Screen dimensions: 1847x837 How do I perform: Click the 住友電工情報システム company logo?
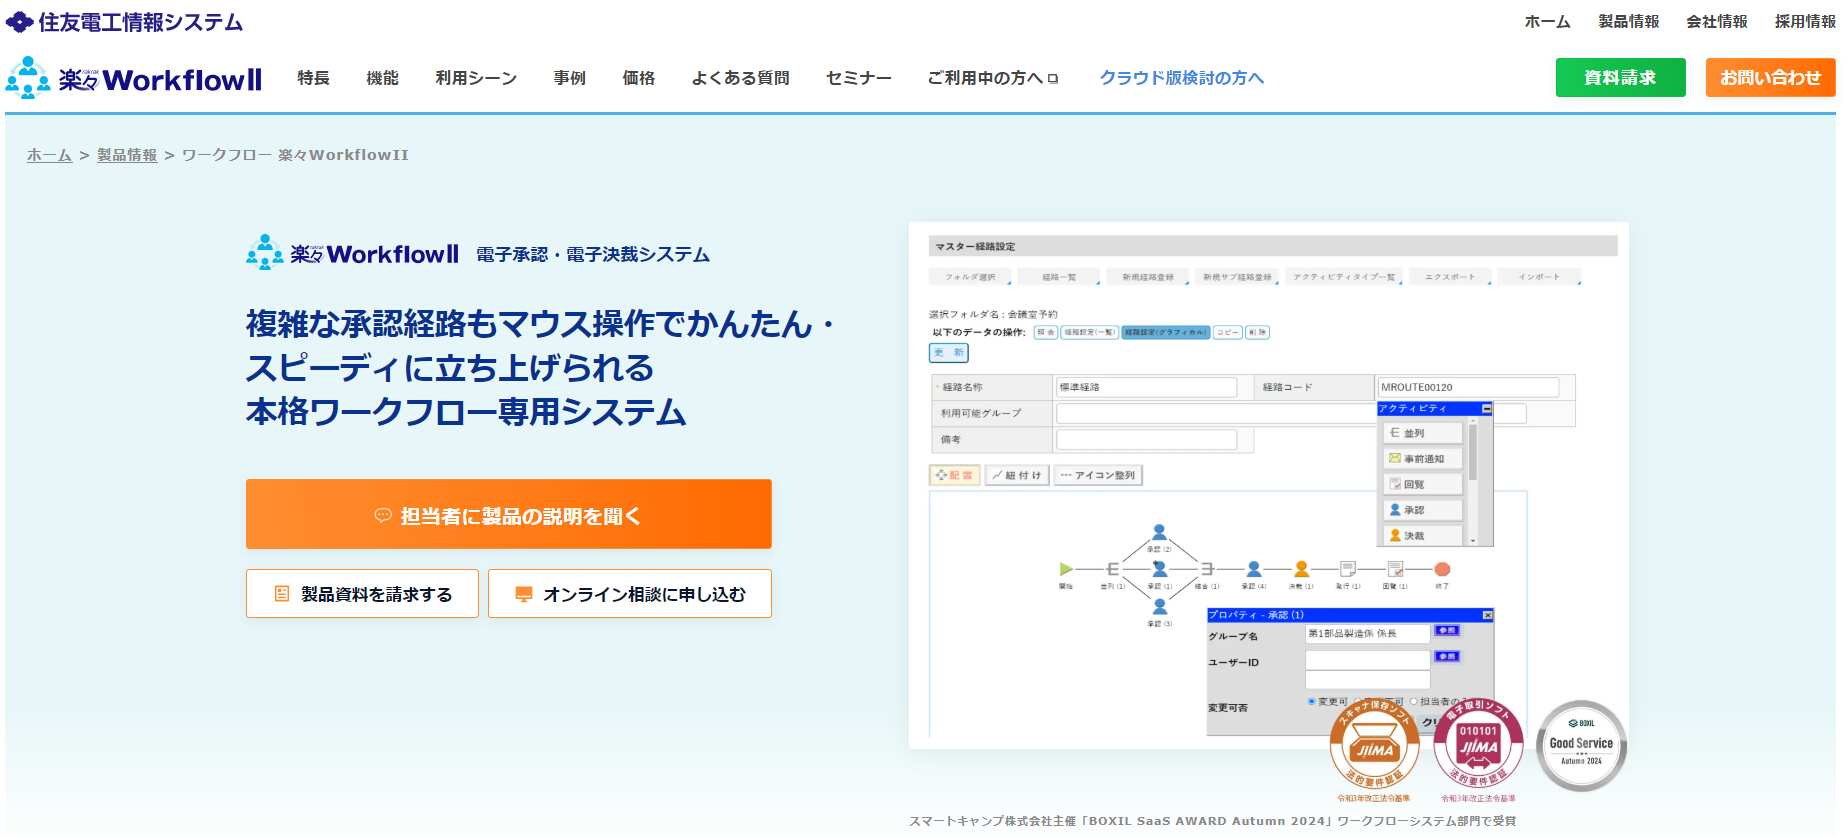[x=125, y=22]
